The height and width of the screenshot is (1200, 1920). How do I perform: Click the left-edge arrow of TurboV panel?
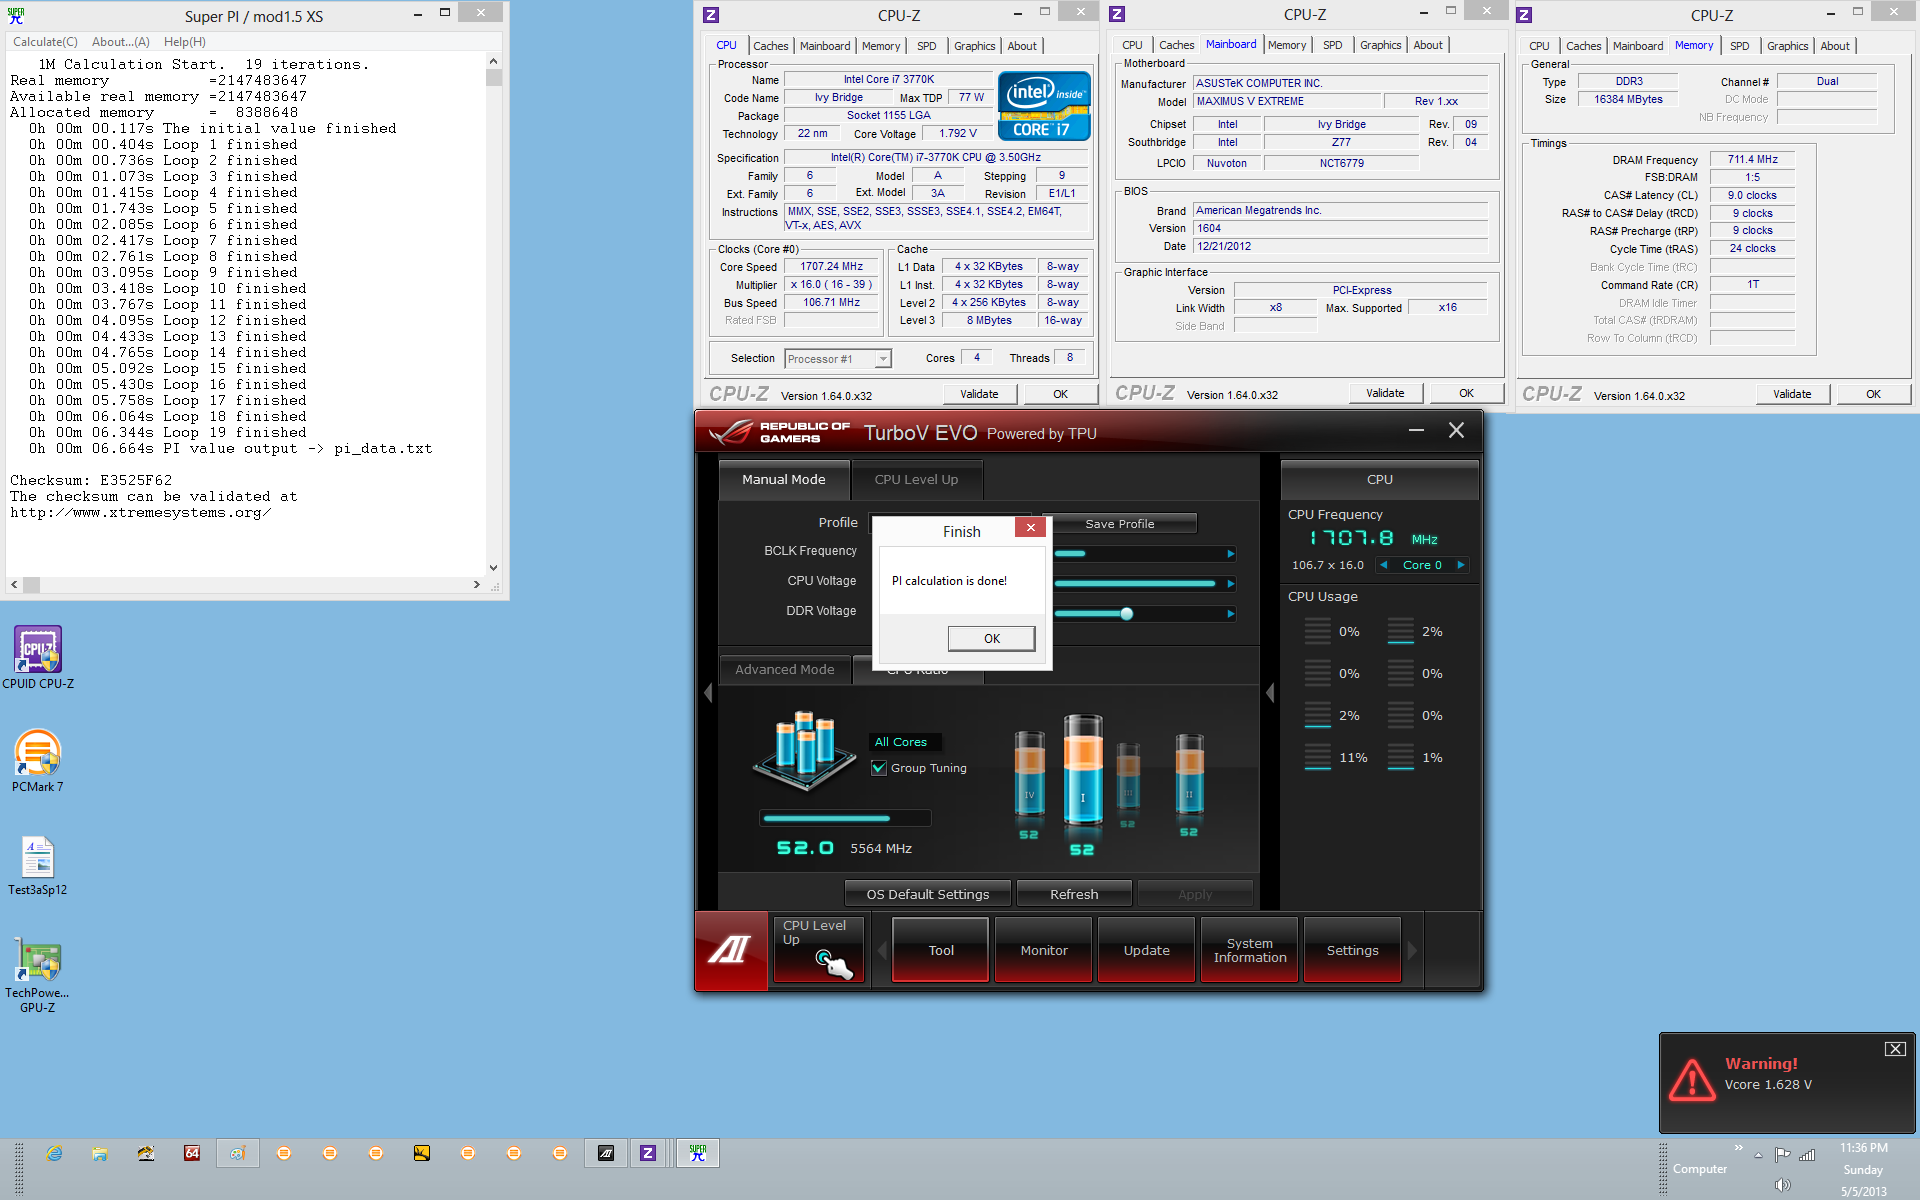[708, 693]
